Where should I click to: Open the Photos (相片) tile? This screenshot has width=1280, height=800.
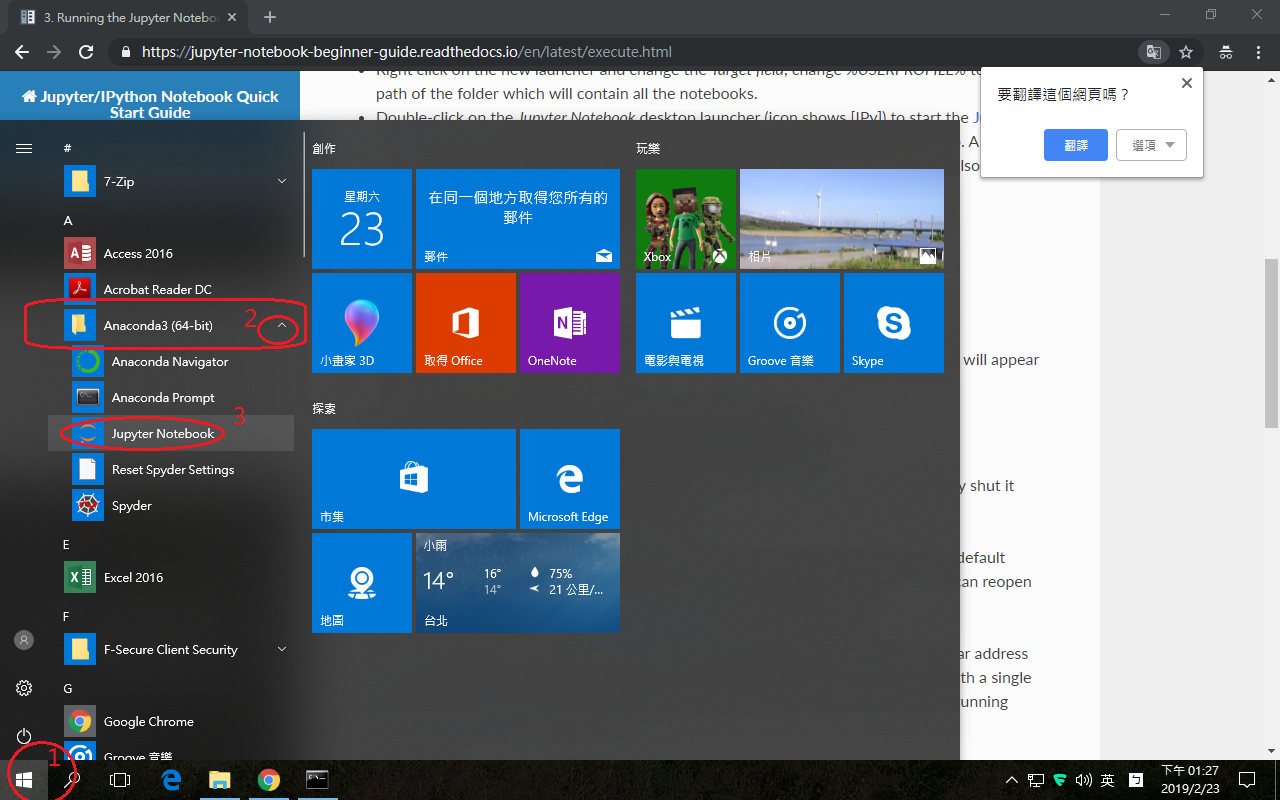[x=842, y=219]
